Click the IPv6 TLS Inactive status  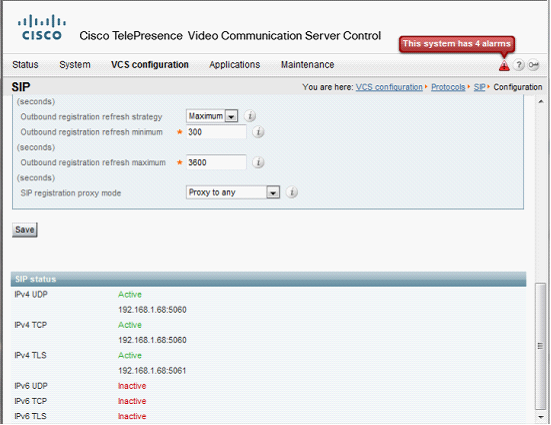tap(132, 416)
